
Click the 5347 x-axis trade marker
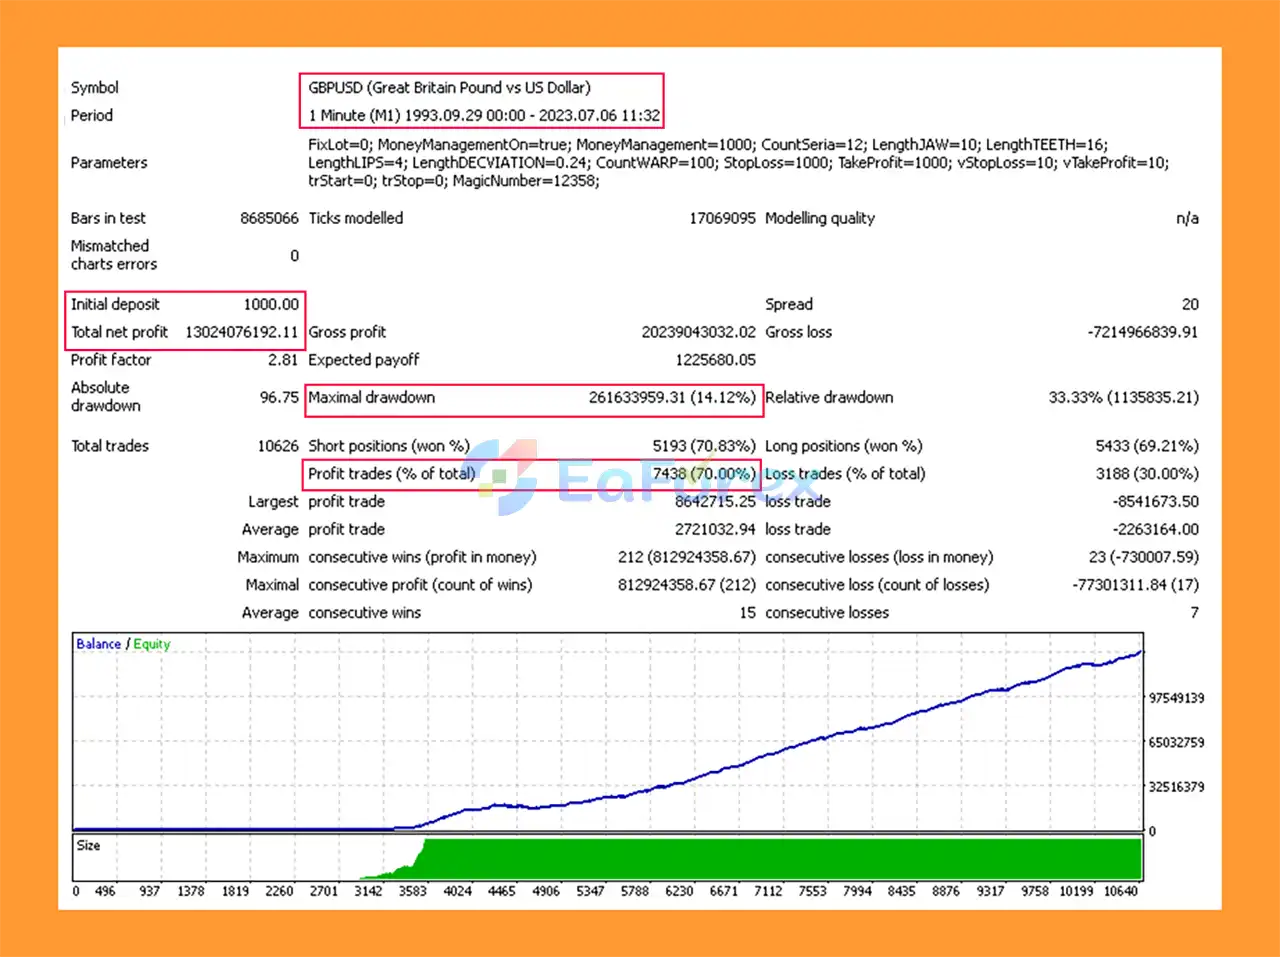tap(590, 891)
